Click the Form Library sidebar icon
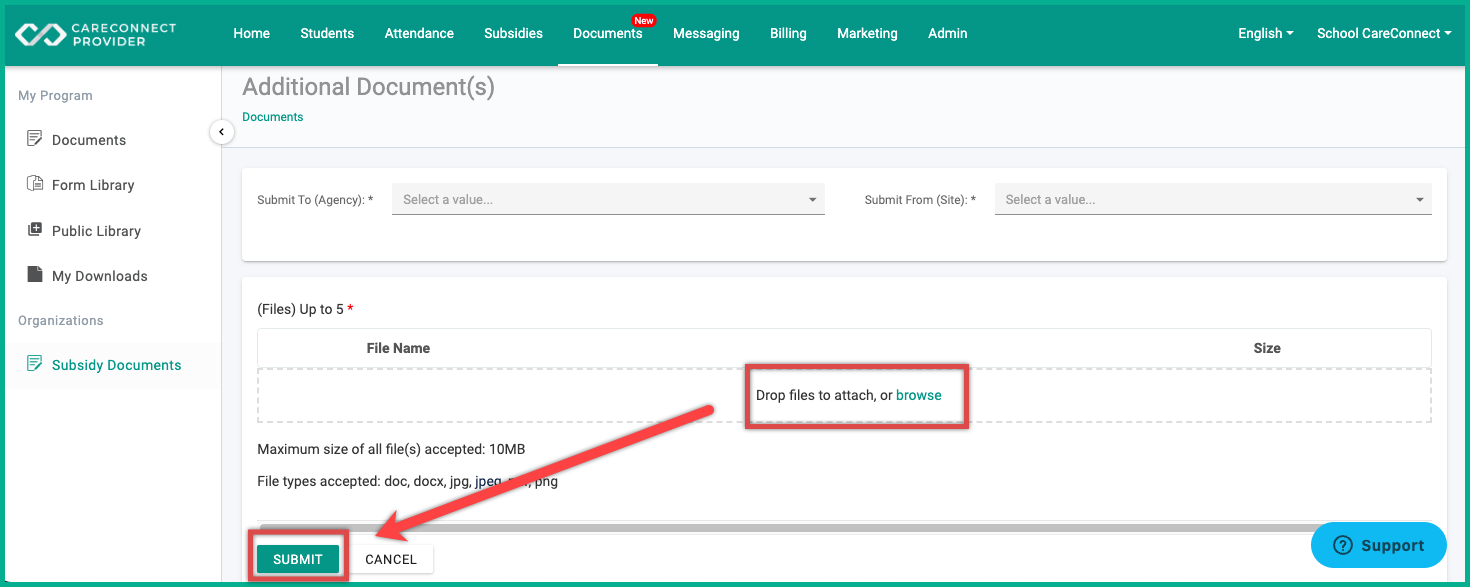The image size is (1470, 587). pos(35,184)
